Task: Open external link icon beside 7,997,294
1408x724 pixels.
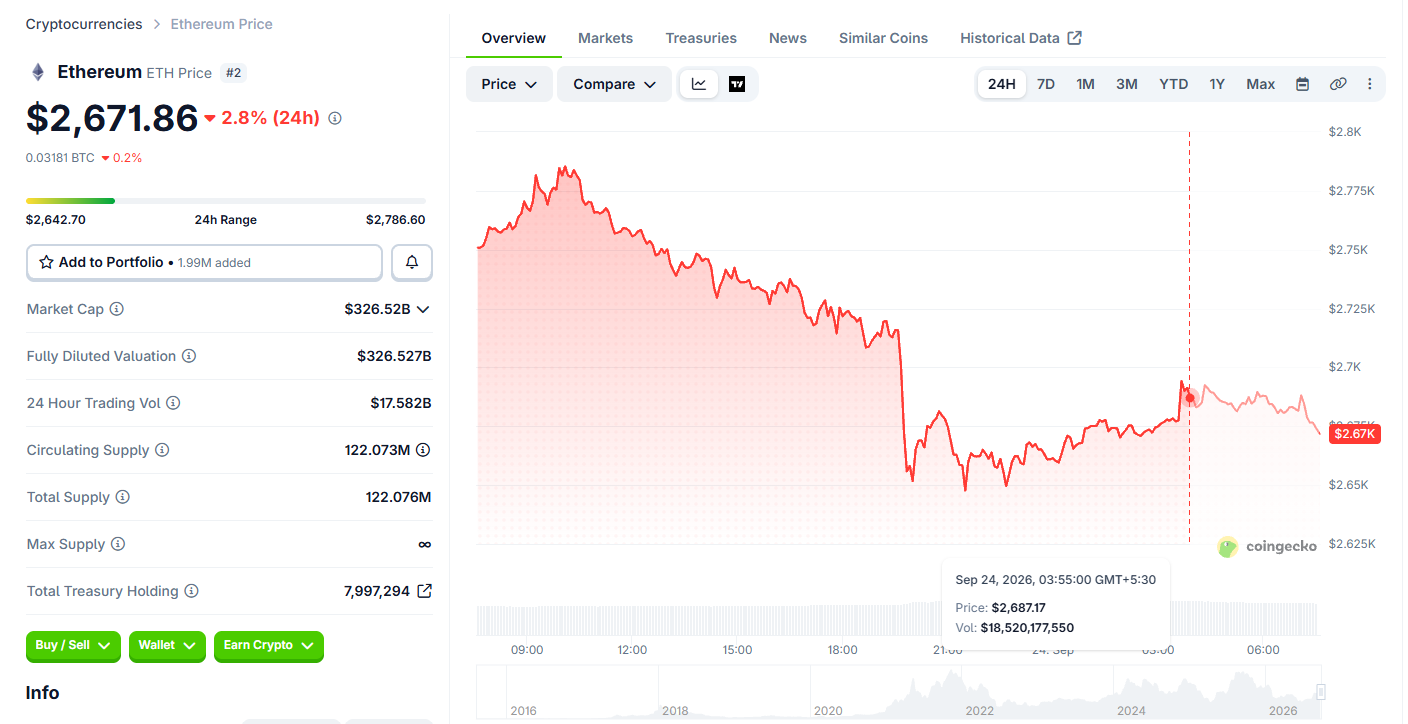Action: [x=424, y=591]
